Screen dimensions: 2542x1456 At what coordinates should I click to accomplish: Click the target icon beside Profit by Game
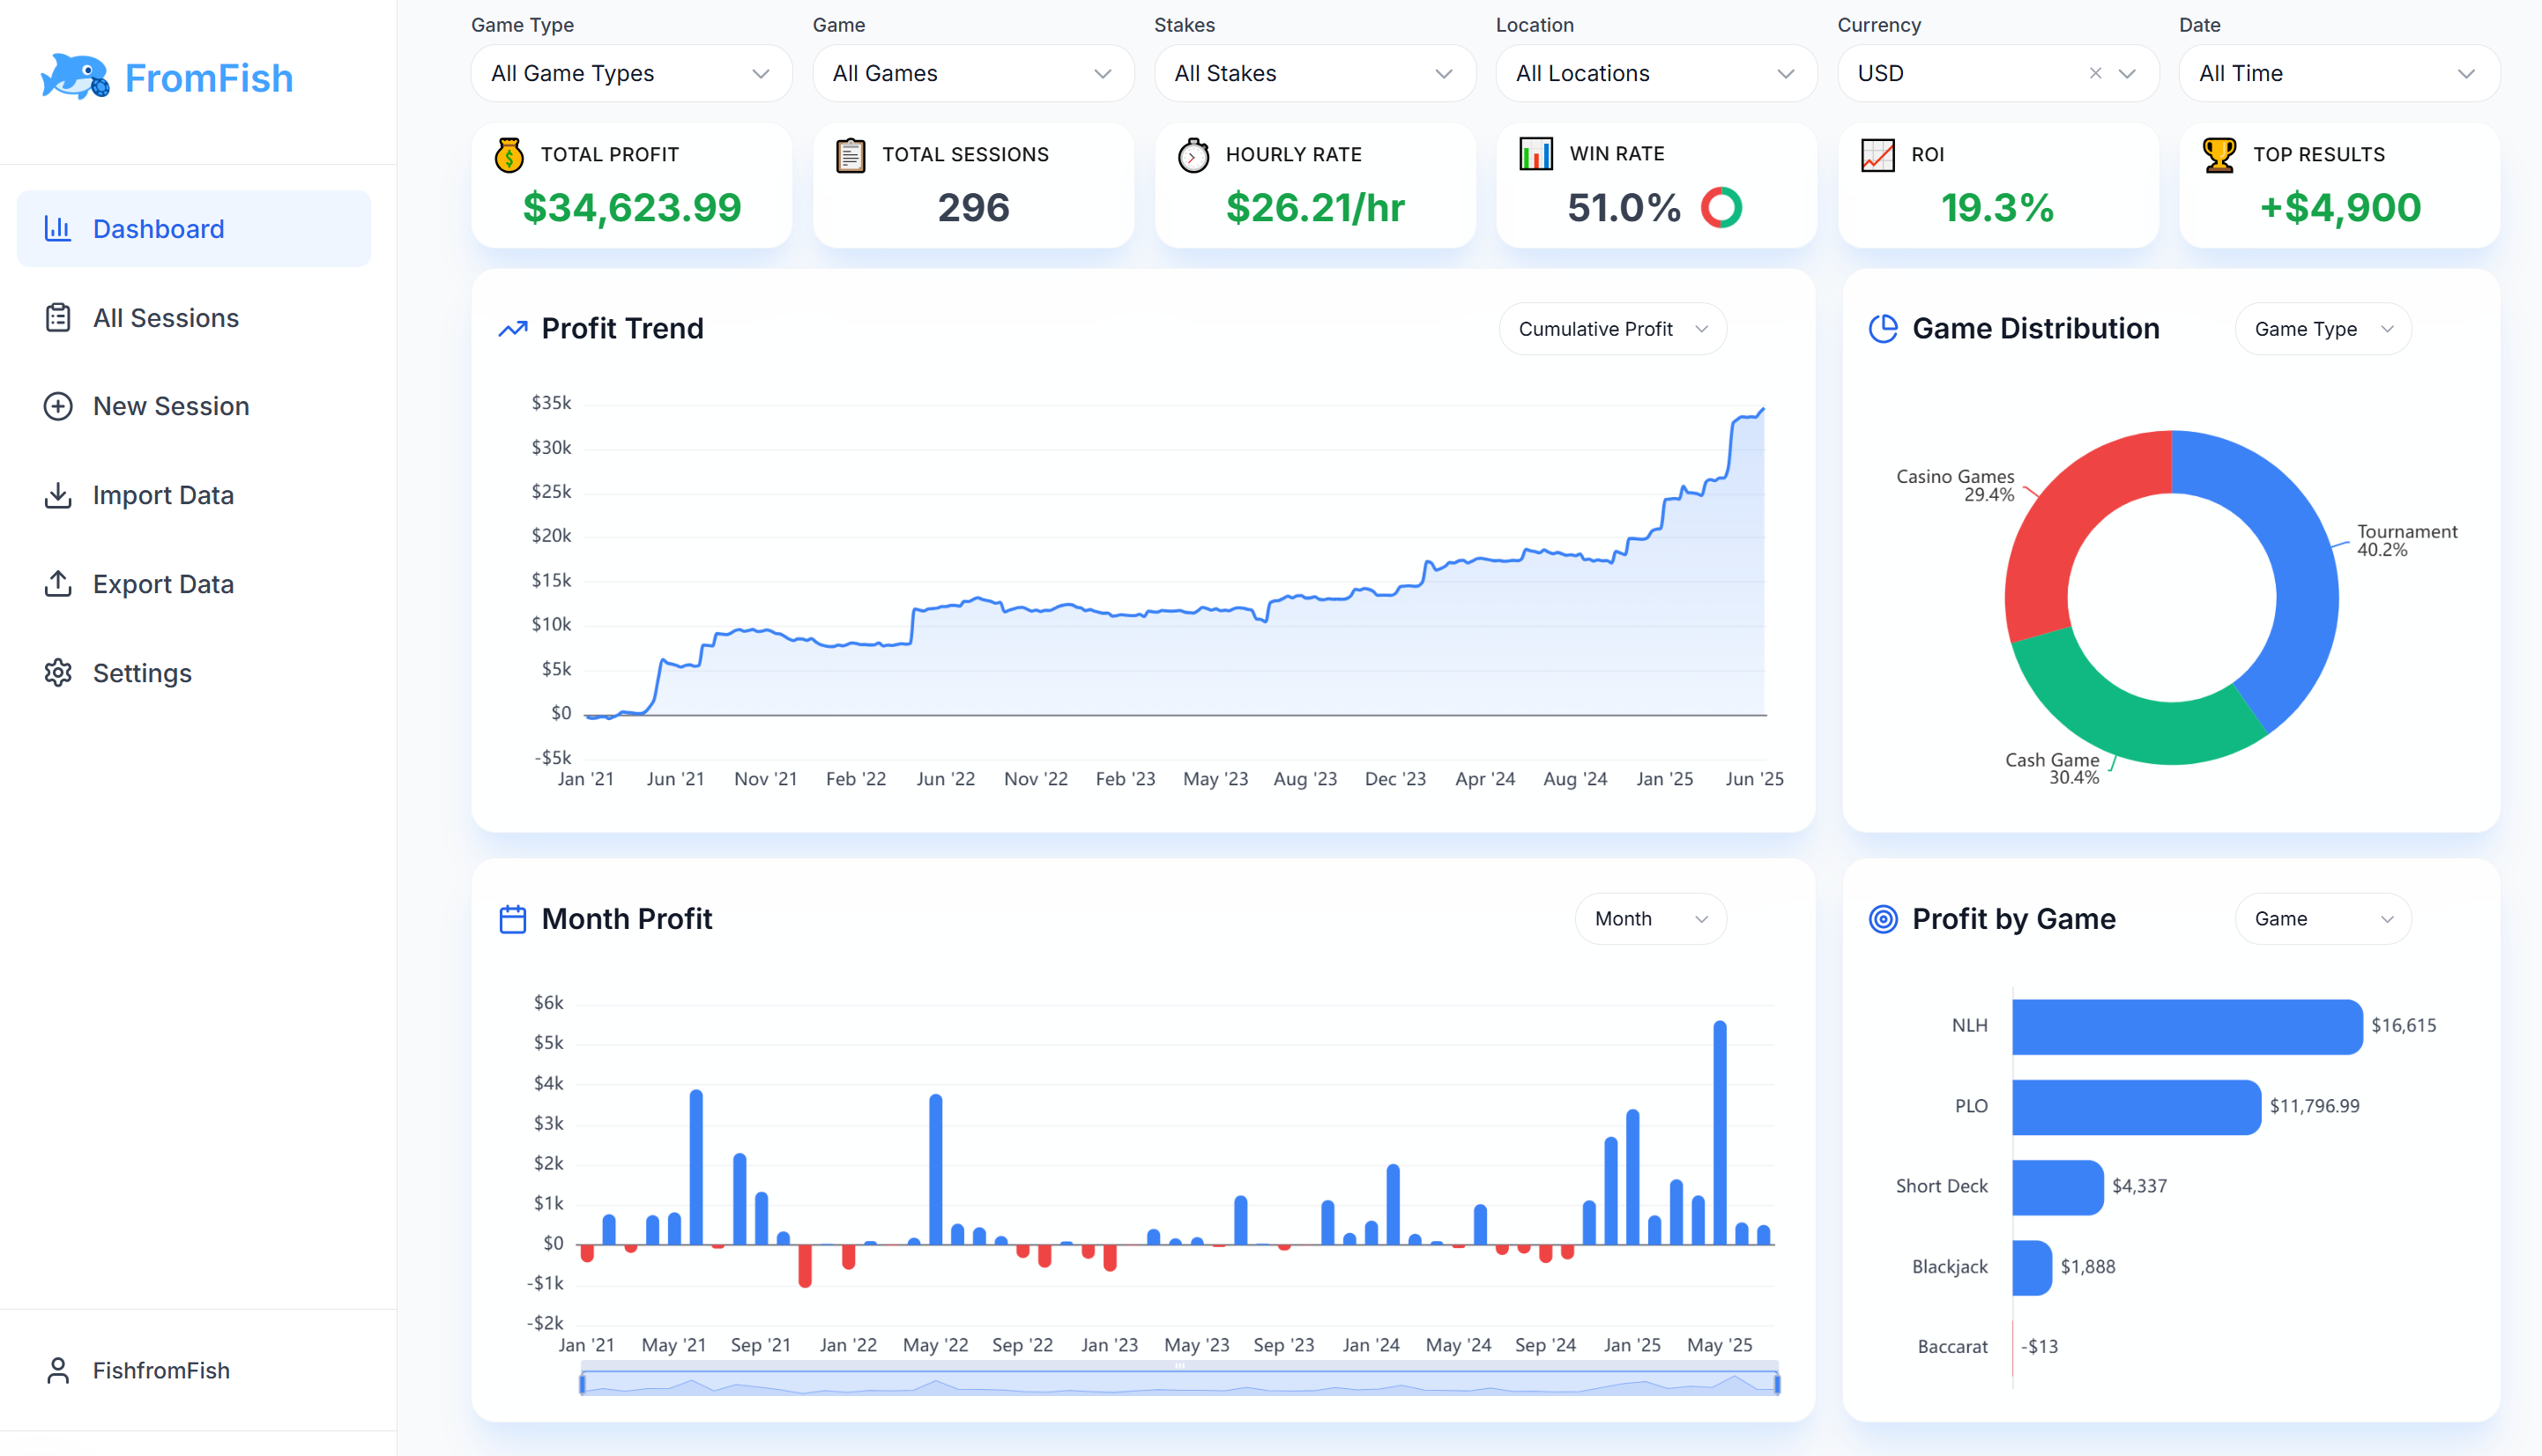coord(1883,918)
